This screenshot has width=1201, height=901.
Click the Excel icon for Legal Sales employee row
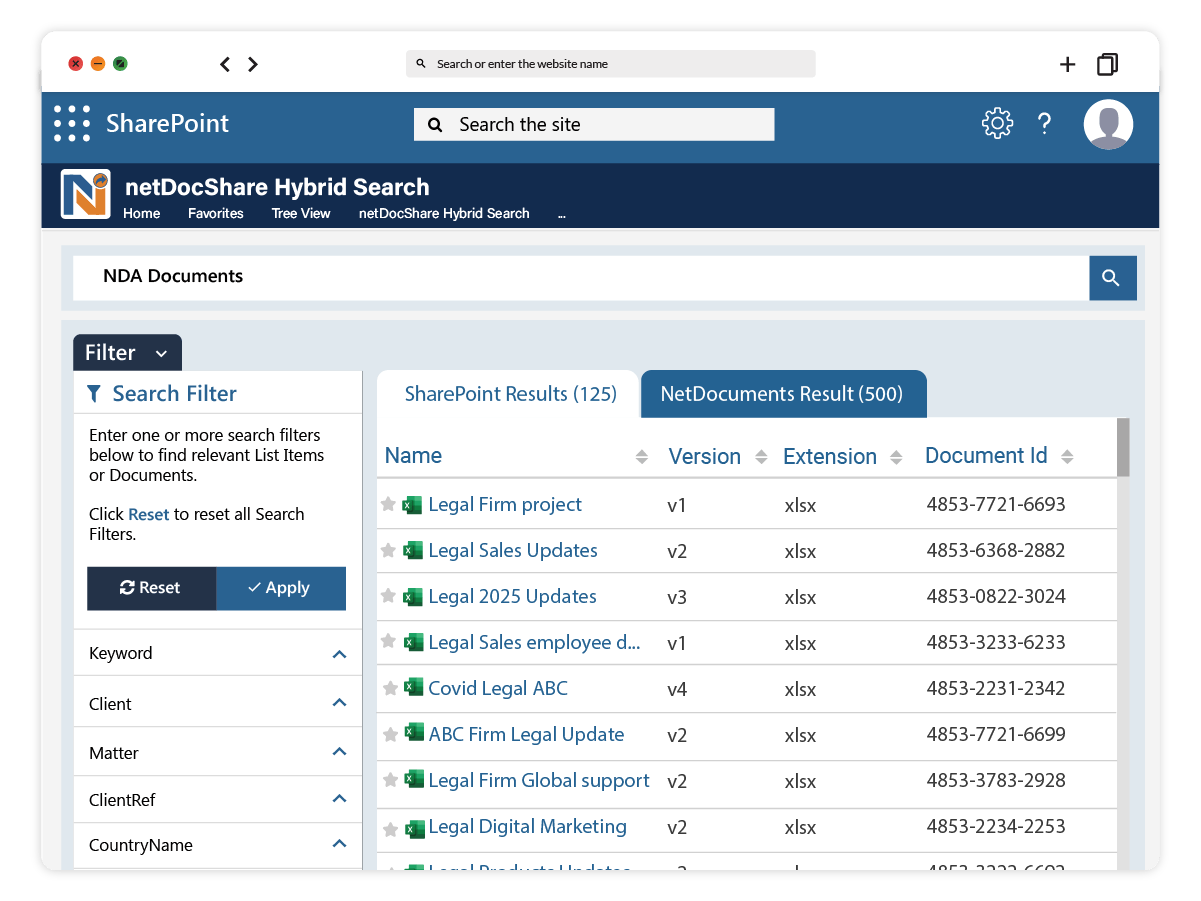413,642
